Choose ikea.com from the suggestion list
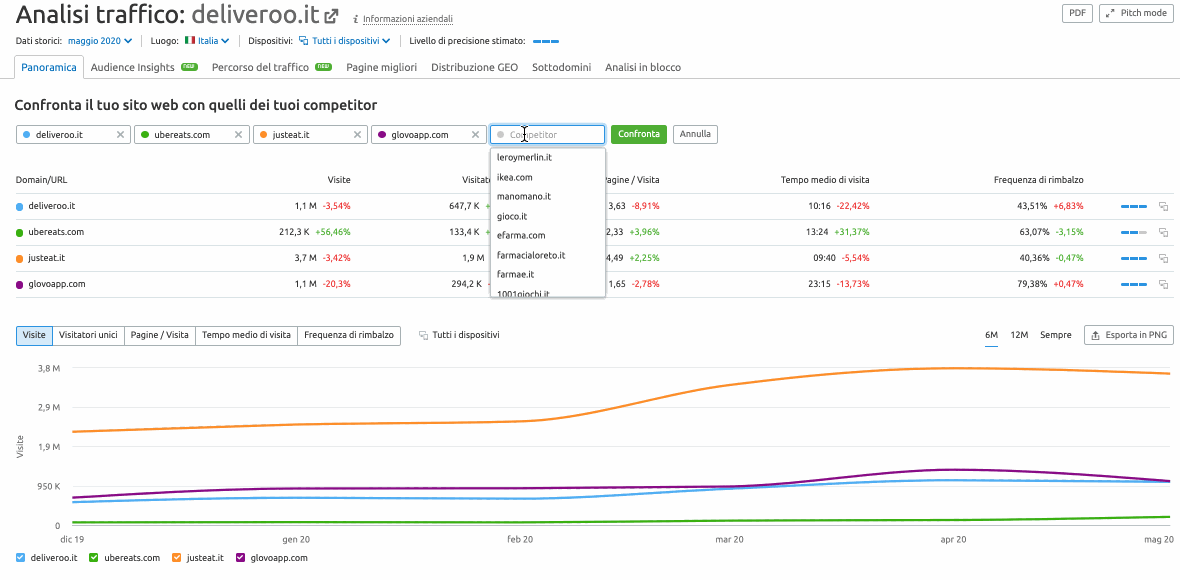Viewport: 1180px width, 580px height. pos(547,177)
